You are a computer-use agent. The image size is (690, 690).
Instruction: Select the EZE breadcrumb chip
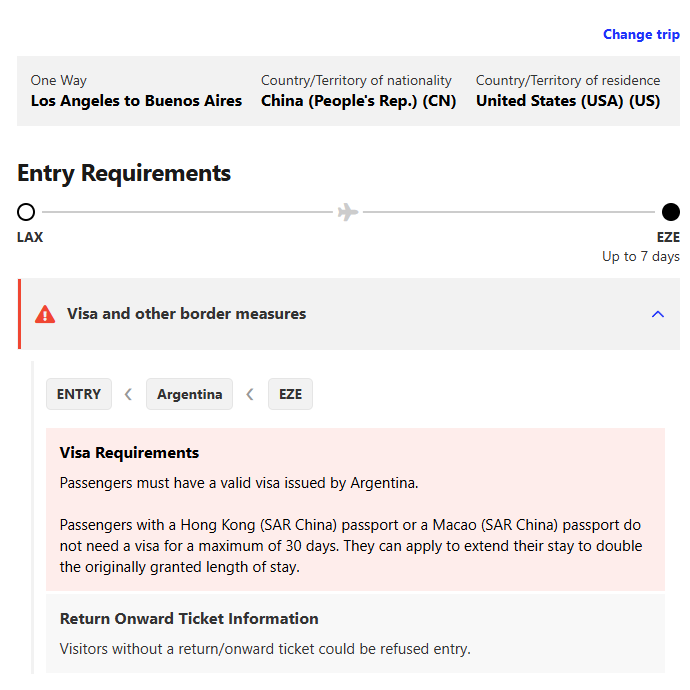pos(290,394)
